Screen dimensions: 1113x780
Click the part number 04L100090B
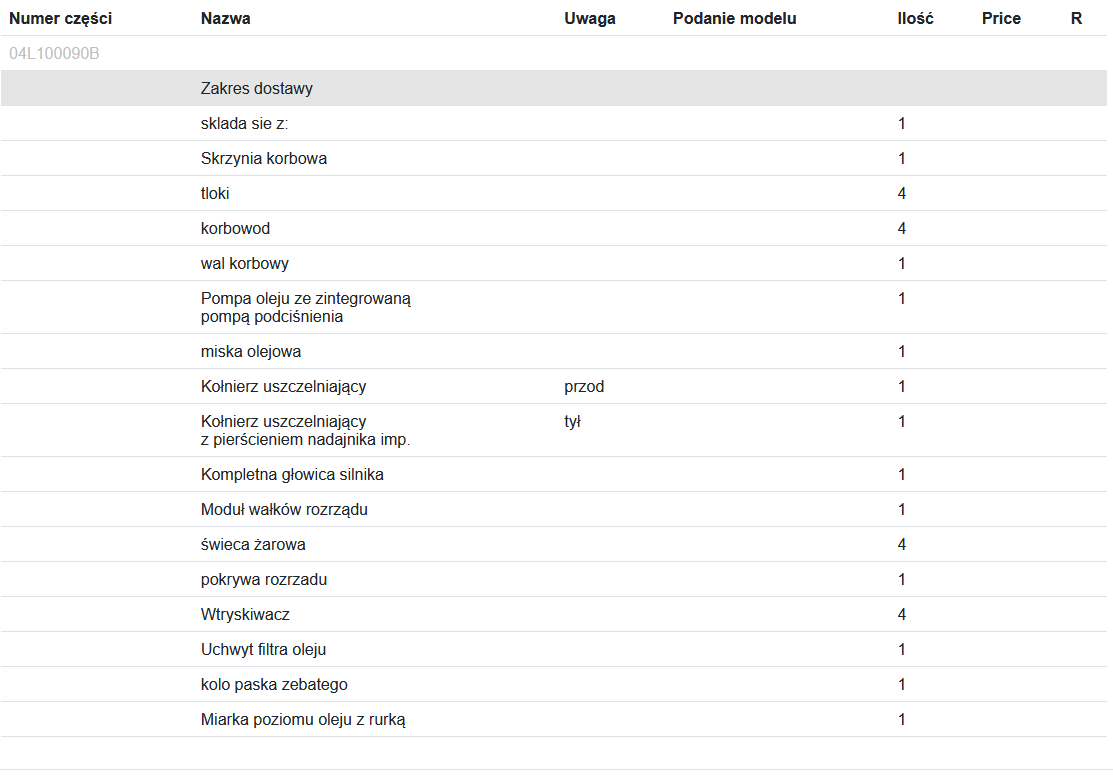coord(54,54)
